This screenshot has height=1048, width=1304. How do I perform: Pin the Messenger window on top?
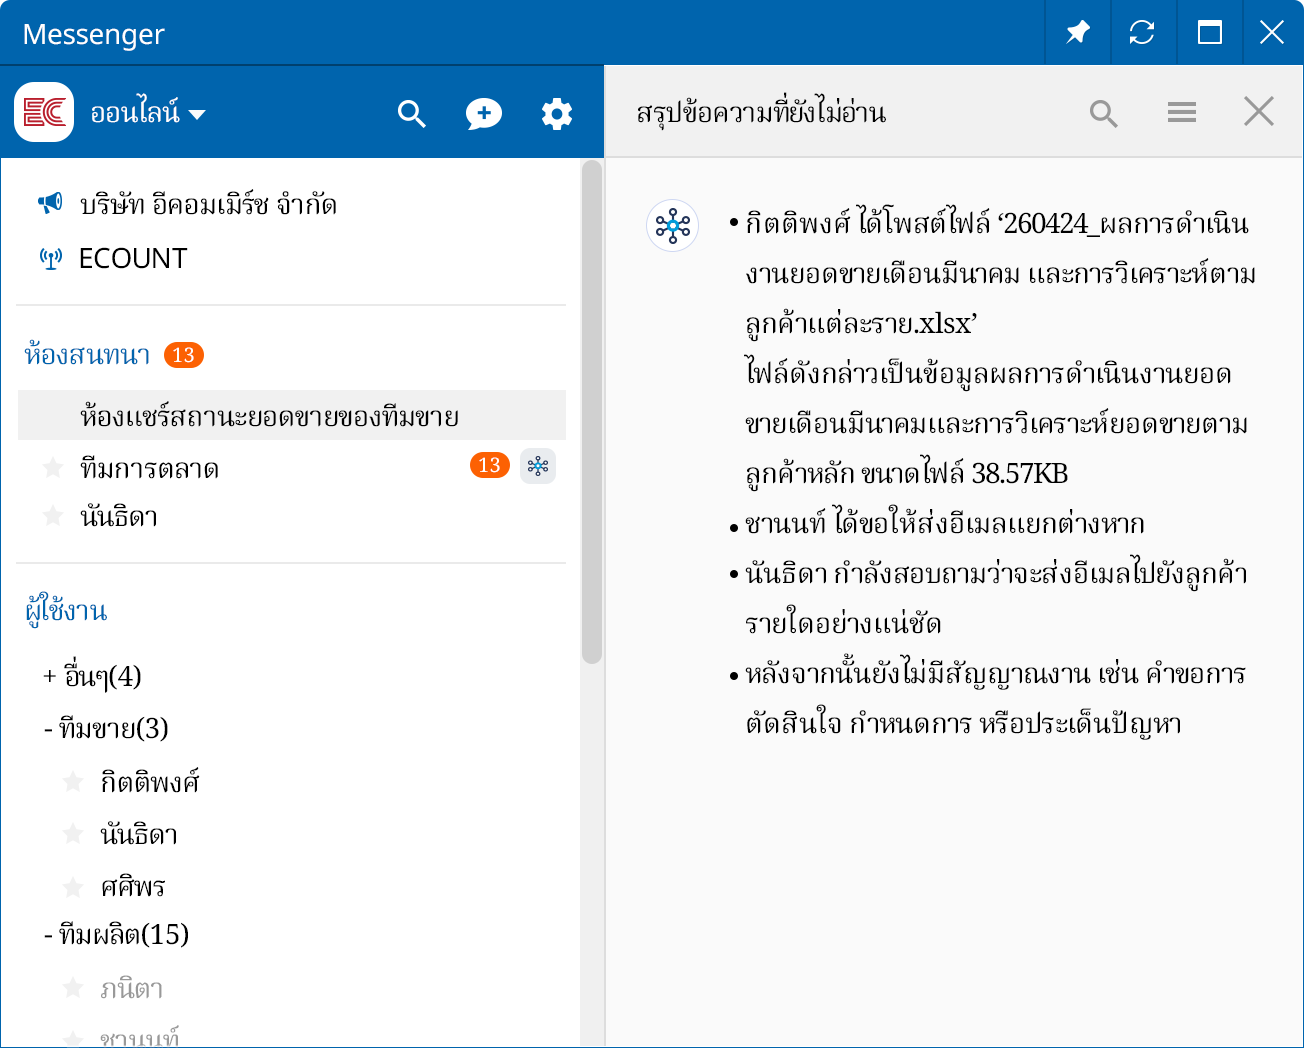click(x=1077, y=33)
